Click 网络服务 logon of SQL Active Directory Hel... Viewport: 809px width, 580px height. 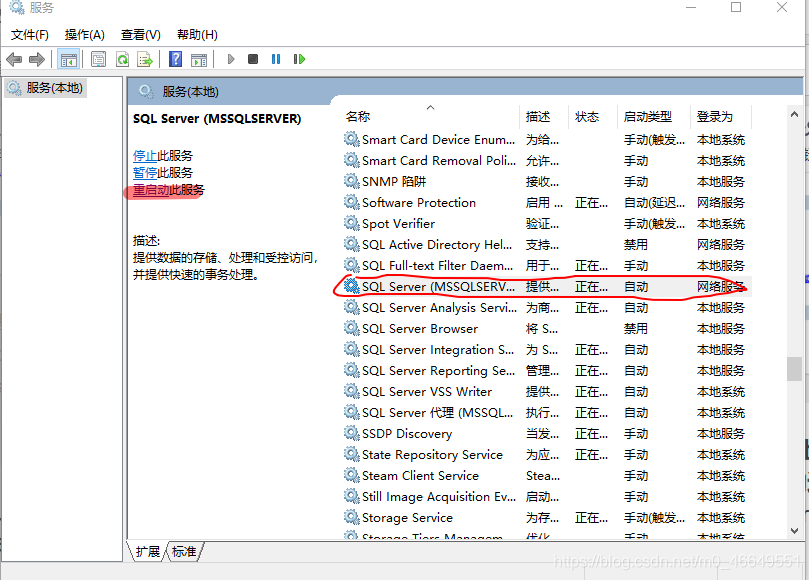(x=721, y=245)
